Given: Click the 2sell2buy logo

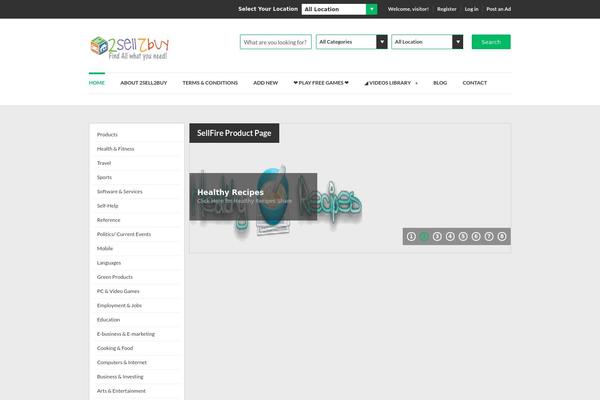Looking at the screenshot, I should click(129, 48).
